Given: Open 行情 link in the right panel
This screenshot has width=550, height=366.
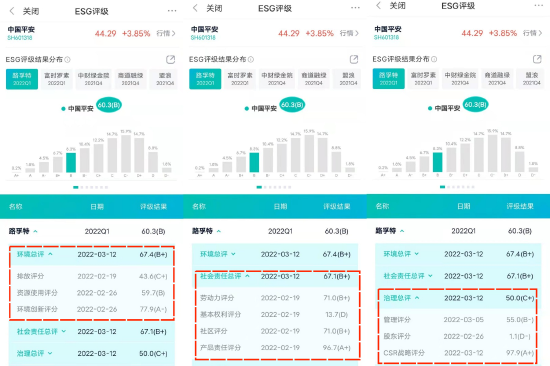Looking at the screenshot, I should (532, 33).
